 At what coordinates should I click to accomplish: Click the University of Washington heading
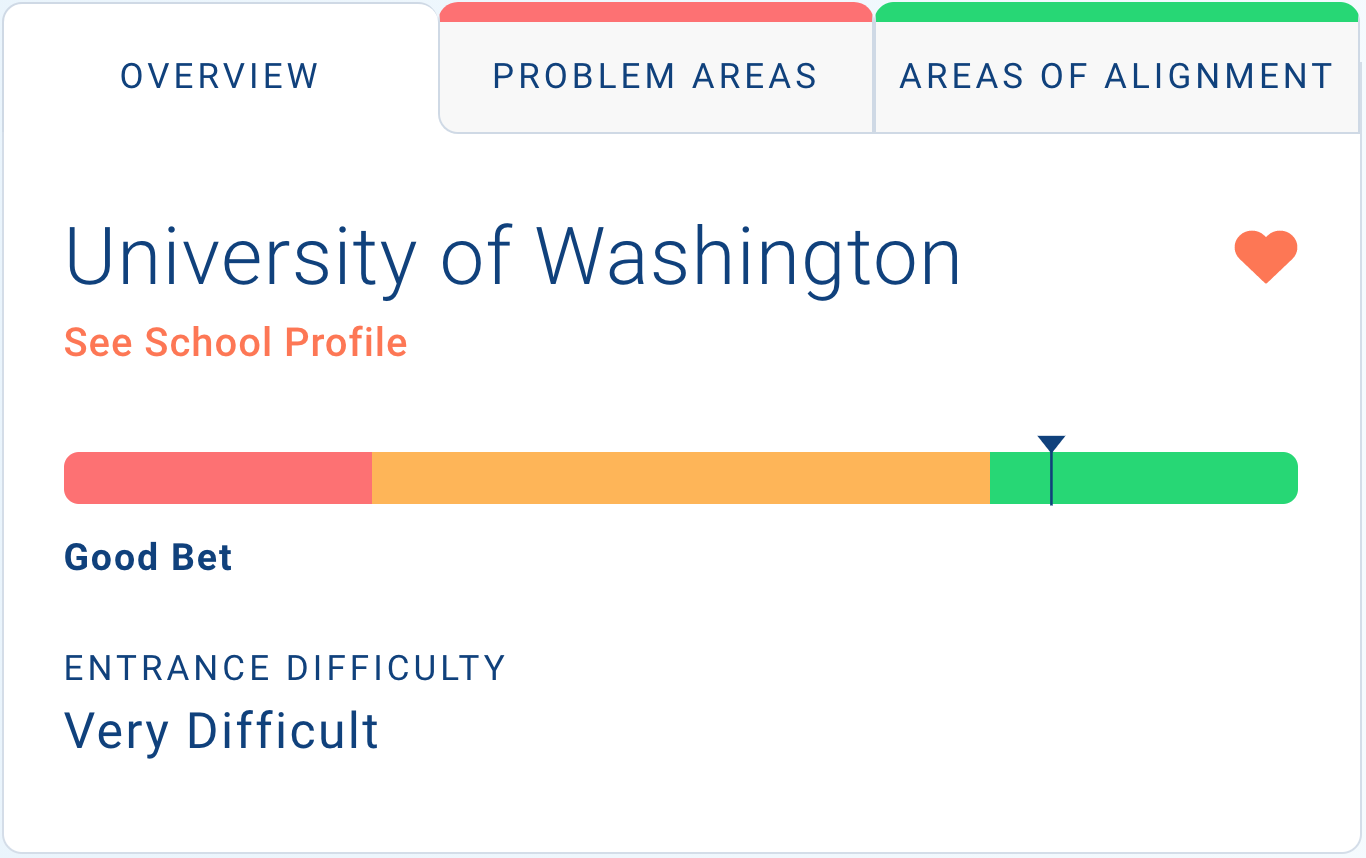pyautogui.click(x=513, y=258)
